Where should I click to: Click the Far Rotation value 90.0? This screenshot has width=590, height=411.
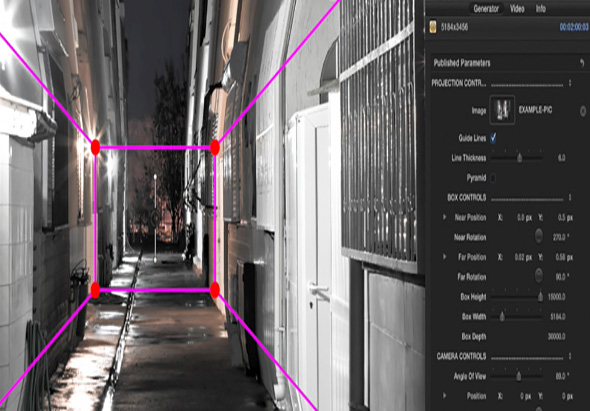coord(562,277)
